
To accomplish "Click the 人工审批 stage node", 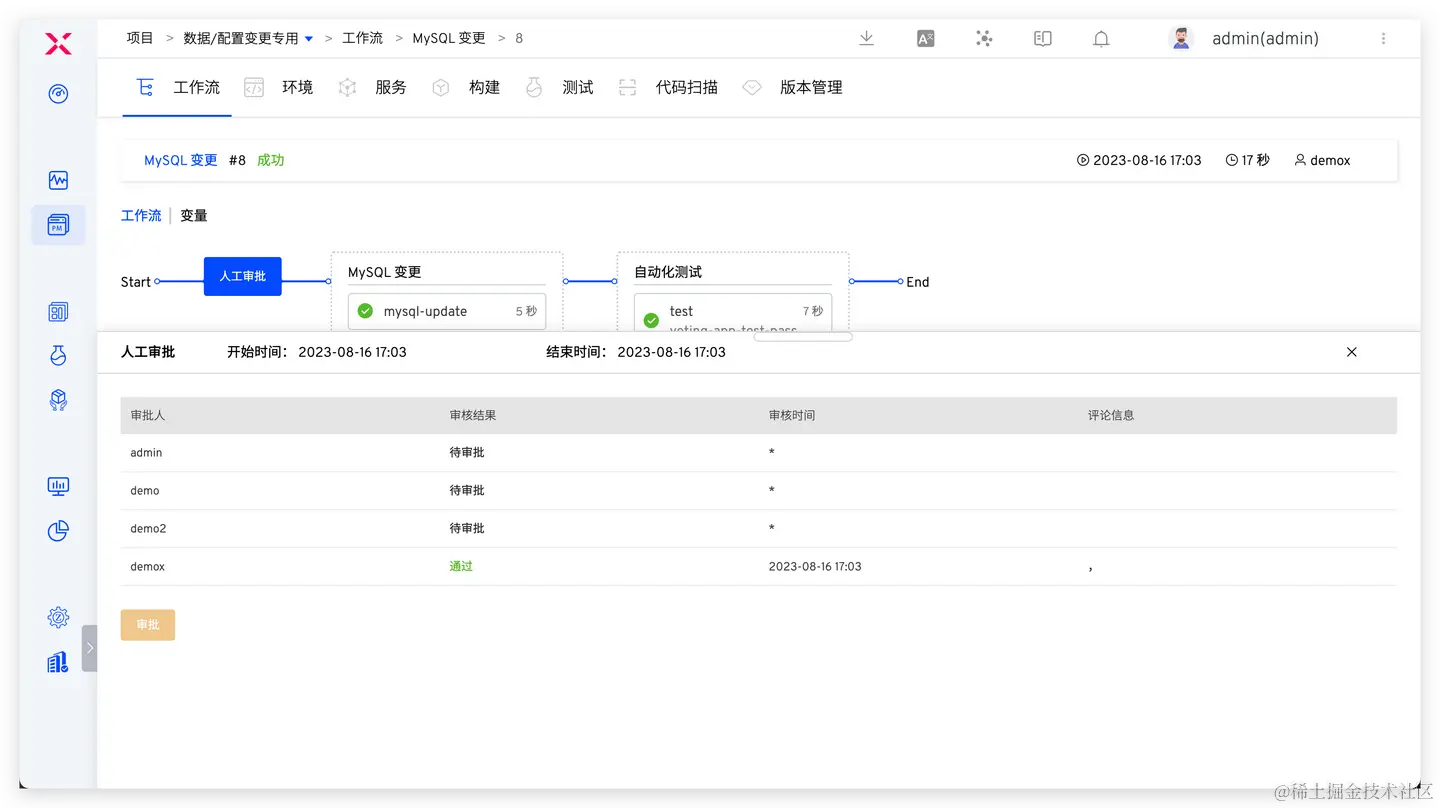I will 243,276.
